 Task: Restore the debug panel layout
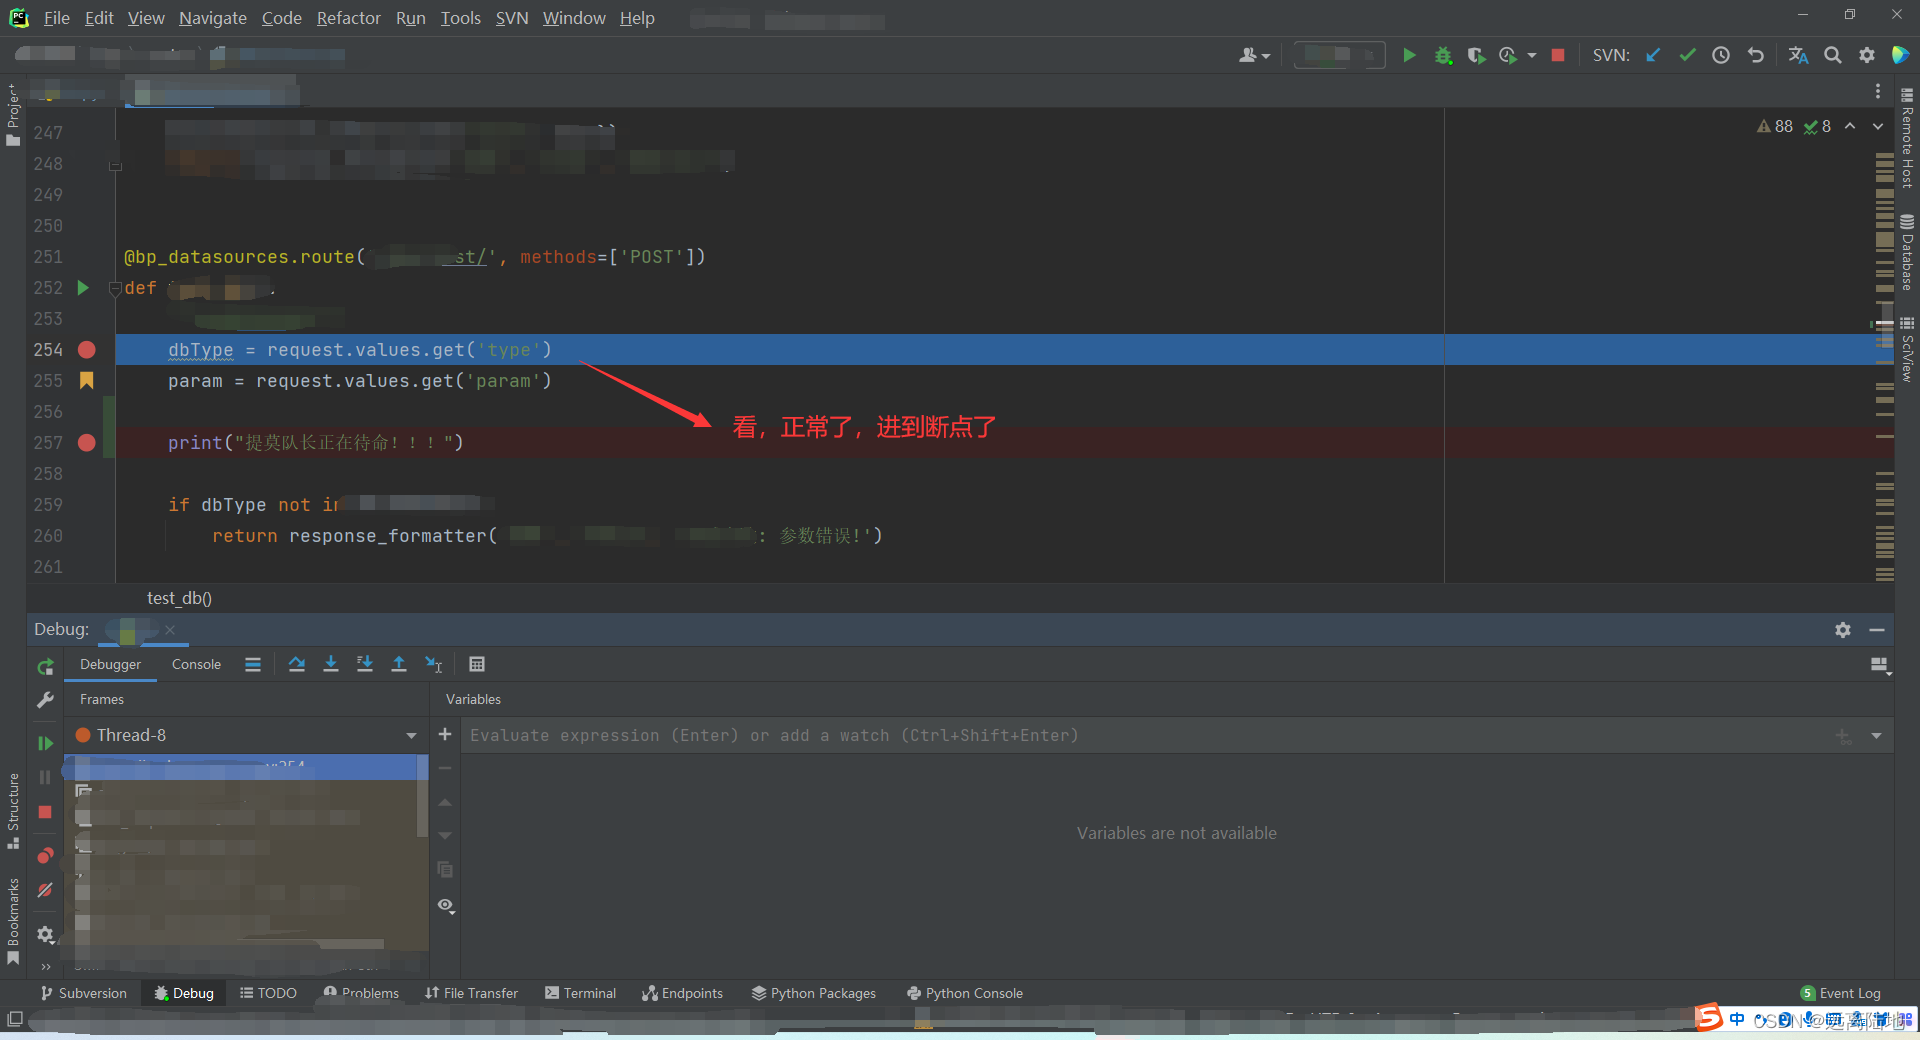(1880, 665)
